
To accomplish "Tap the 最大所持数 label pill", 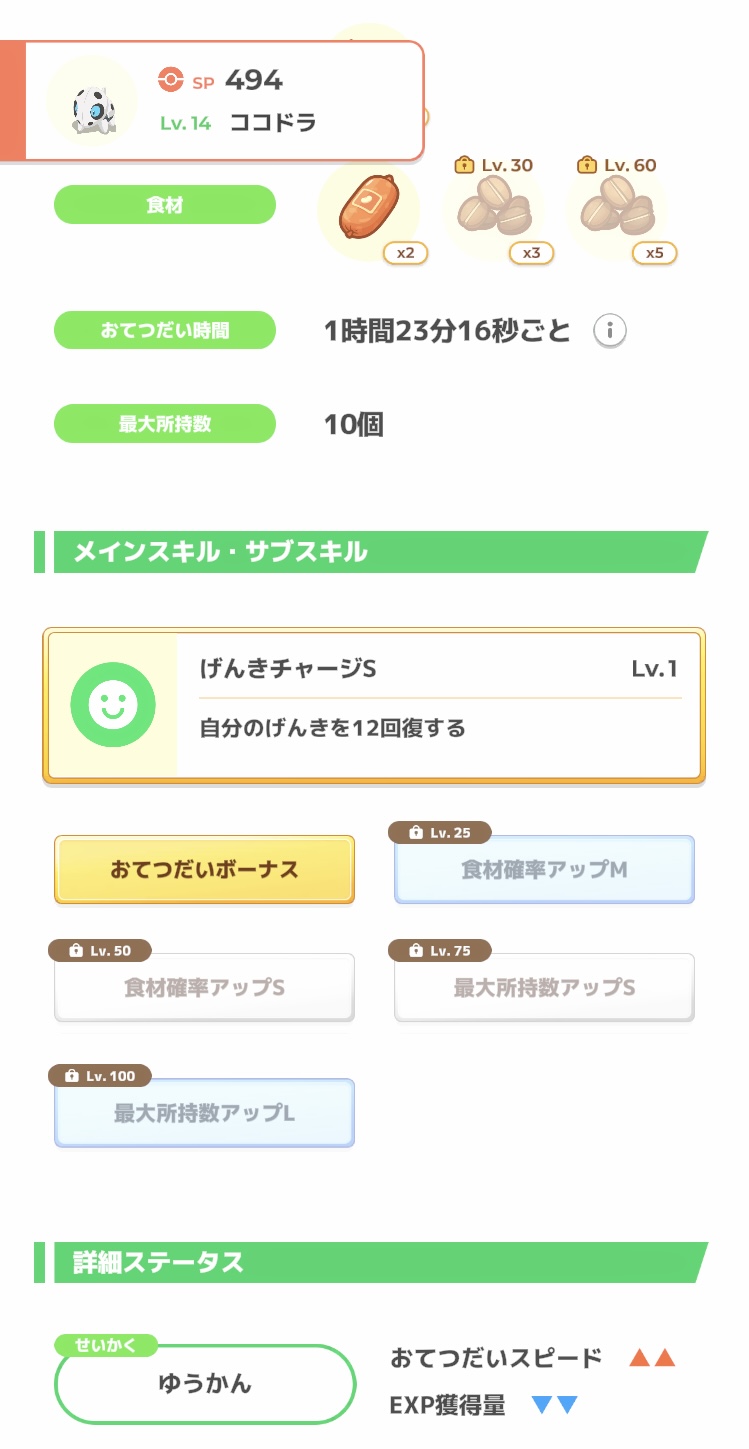I will (164, 424).
